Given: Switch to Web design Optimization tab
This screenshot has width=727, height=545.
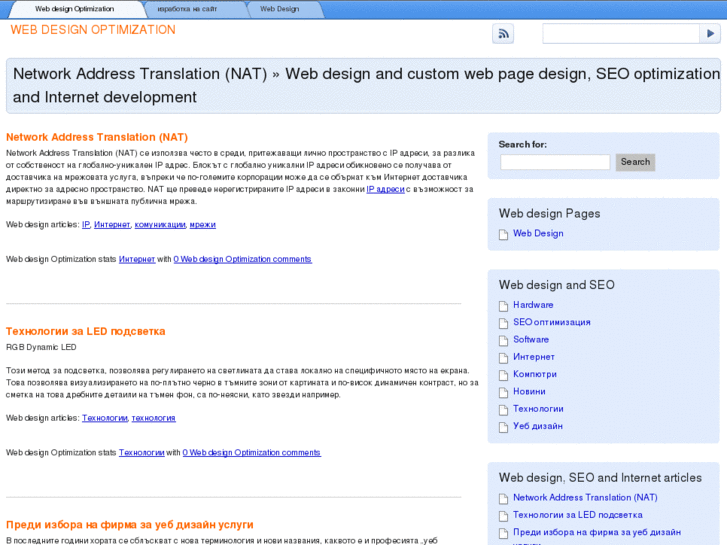Looking at the screenshot, I should (75, 9).
